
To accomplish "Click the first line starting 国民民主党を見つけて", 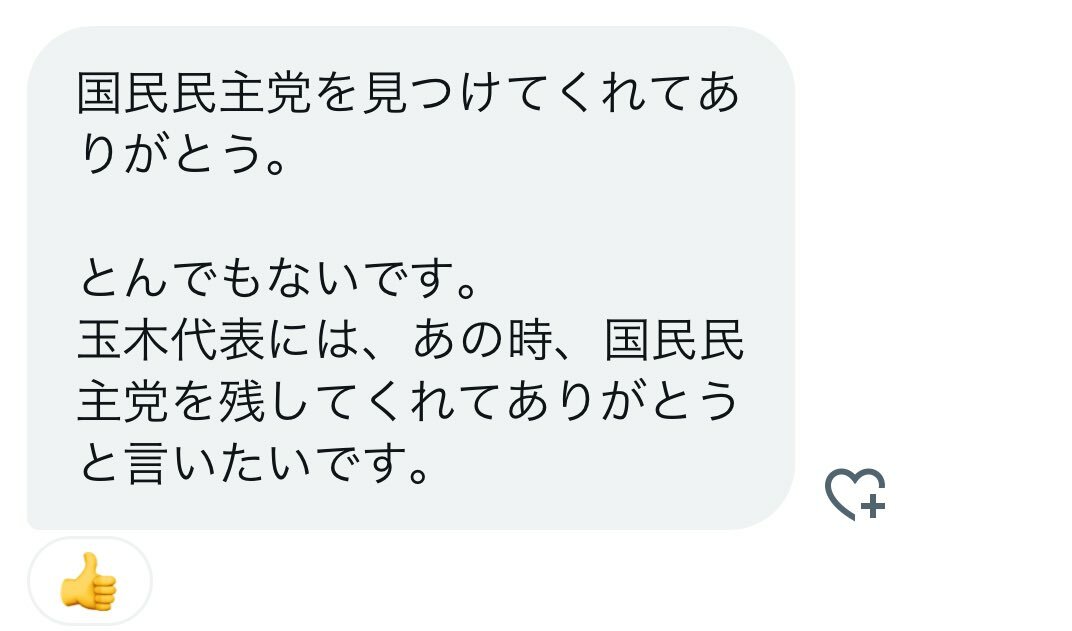I will click(x=408, y=92).
